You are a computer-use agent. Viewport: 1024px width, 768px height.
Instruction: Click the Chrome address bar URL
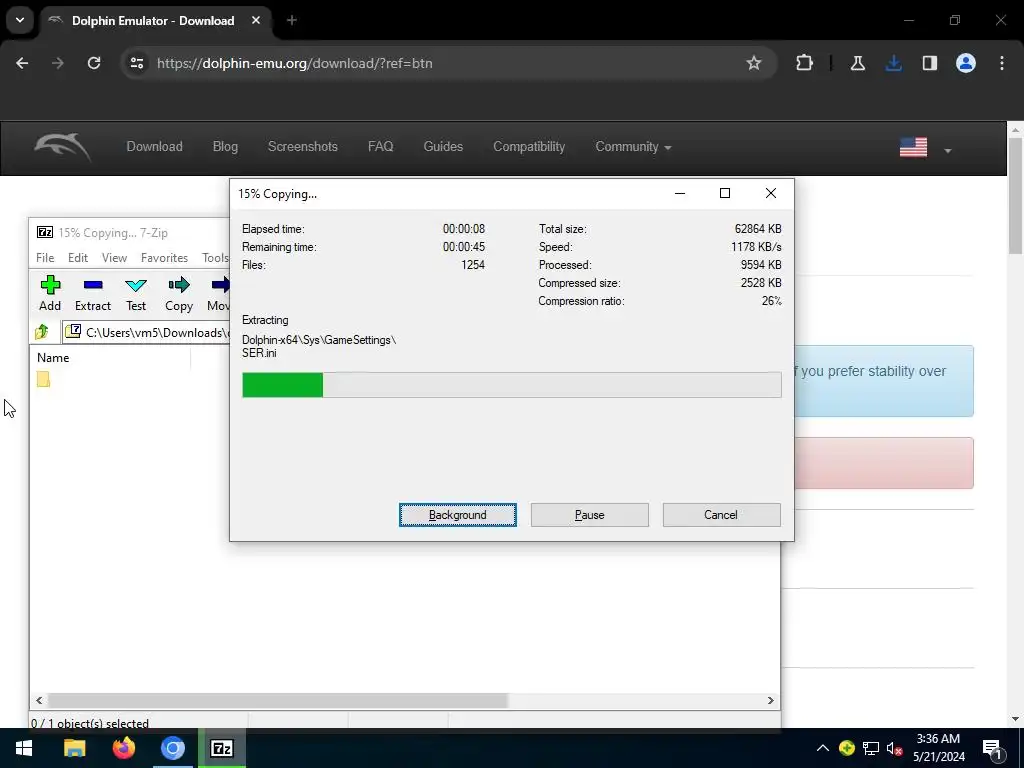click(295, 63)
